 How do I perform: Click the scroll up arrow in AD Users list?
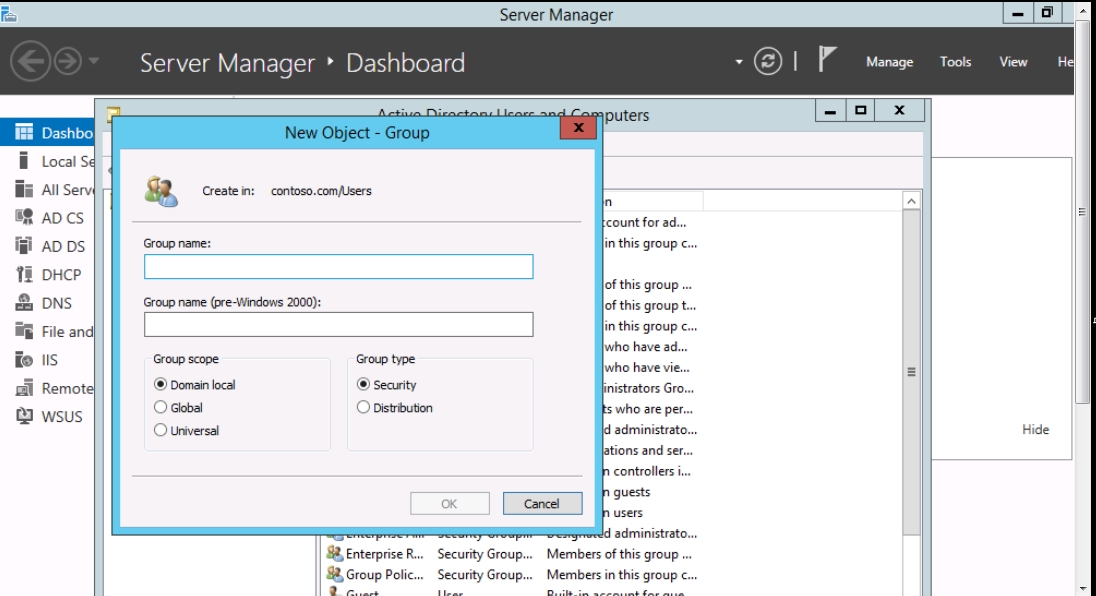[x=911, y=201]
